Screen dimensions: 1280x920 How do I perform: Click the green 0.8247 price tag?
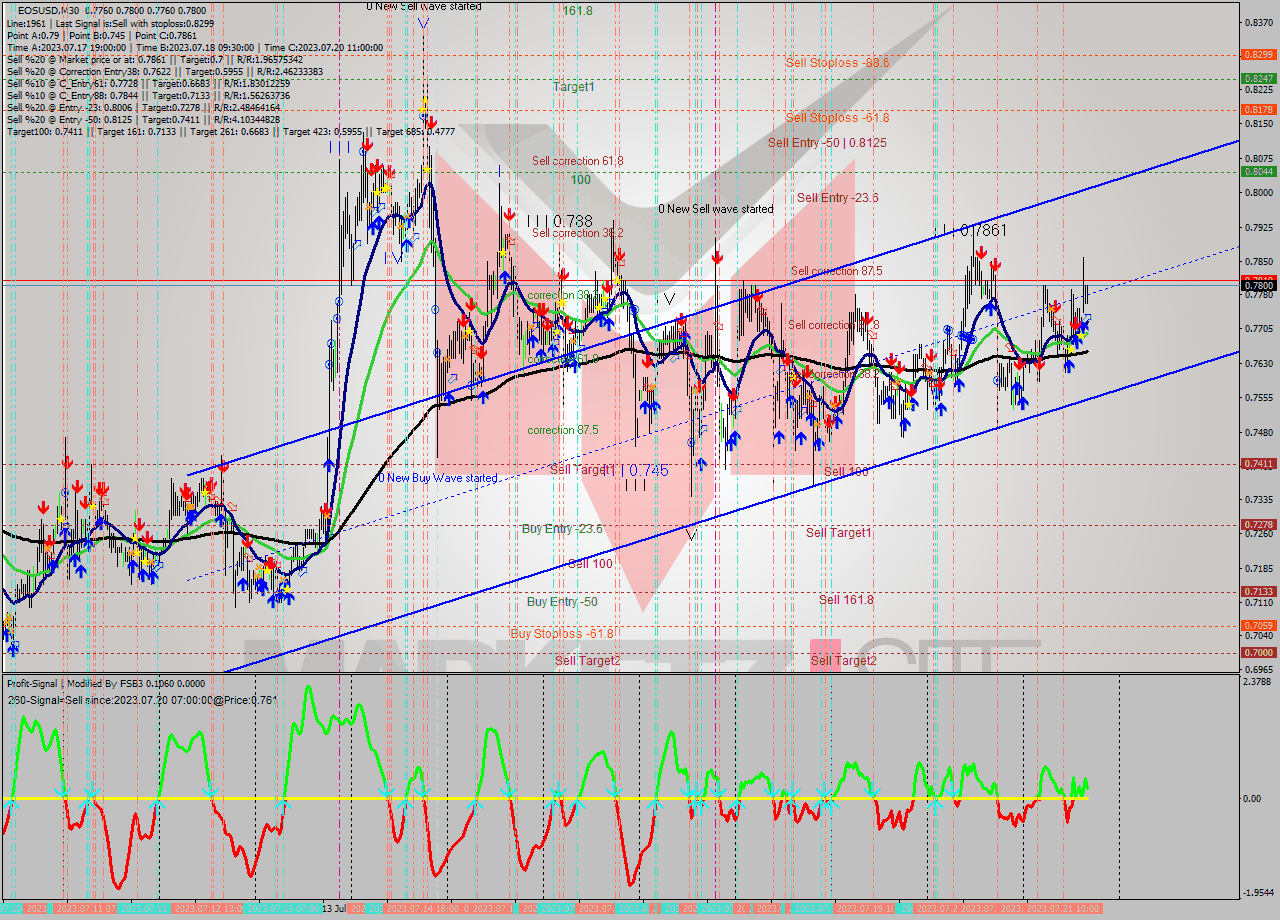1257,78
